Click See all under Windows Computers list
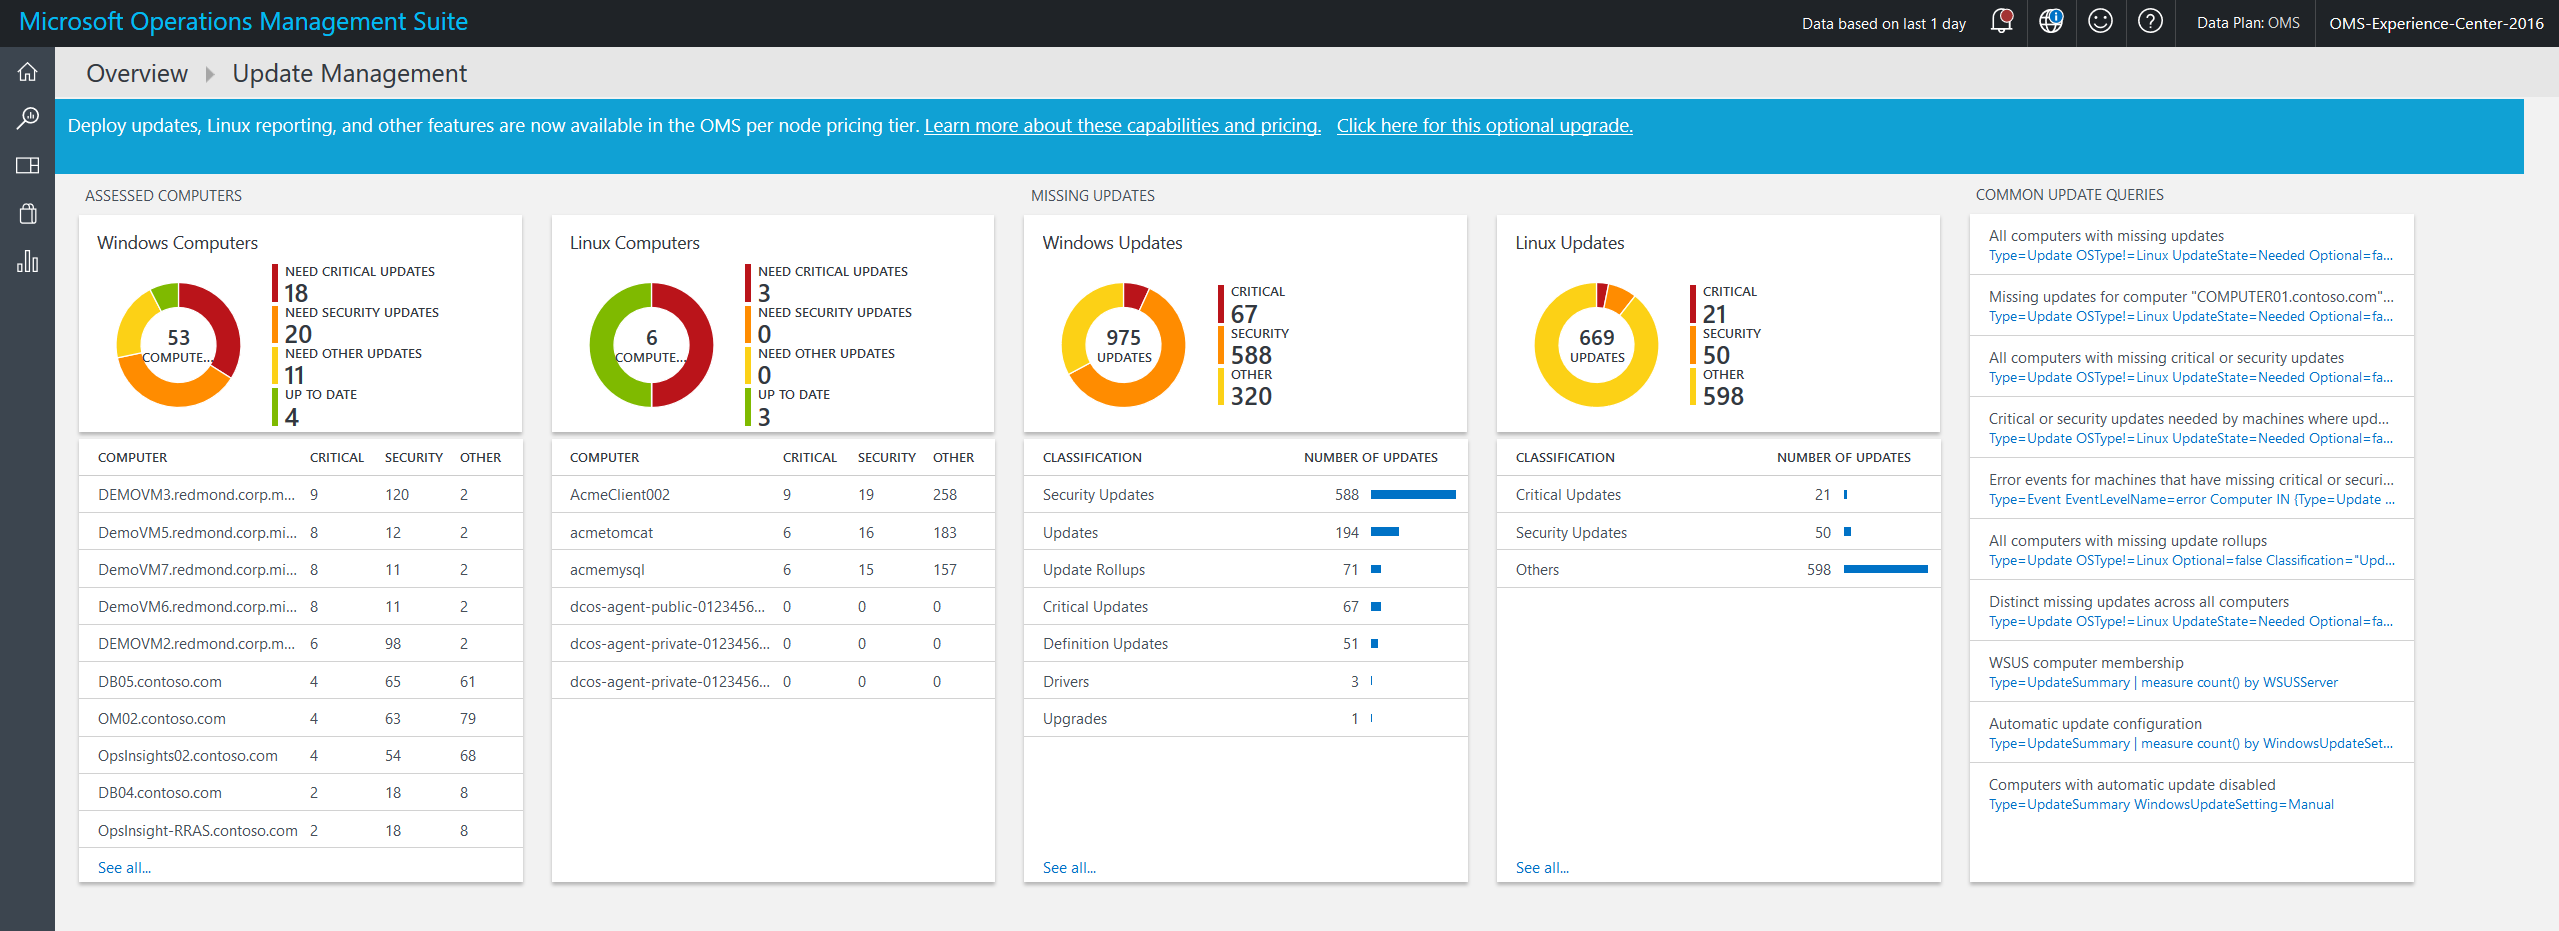Image resolution: width=2559 pixels, height=931 pixels. 124,867
